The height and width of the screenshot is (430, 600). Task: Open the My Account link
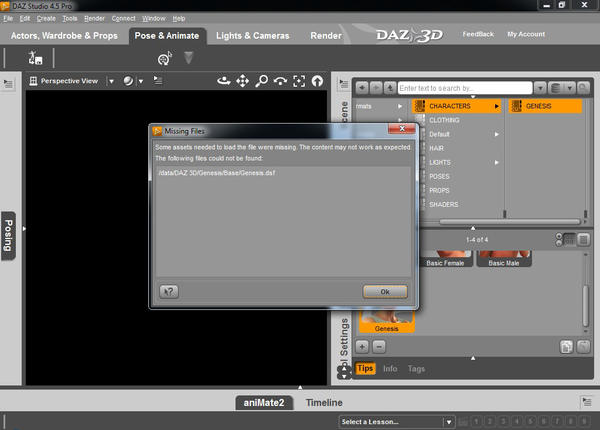point(526,34)
